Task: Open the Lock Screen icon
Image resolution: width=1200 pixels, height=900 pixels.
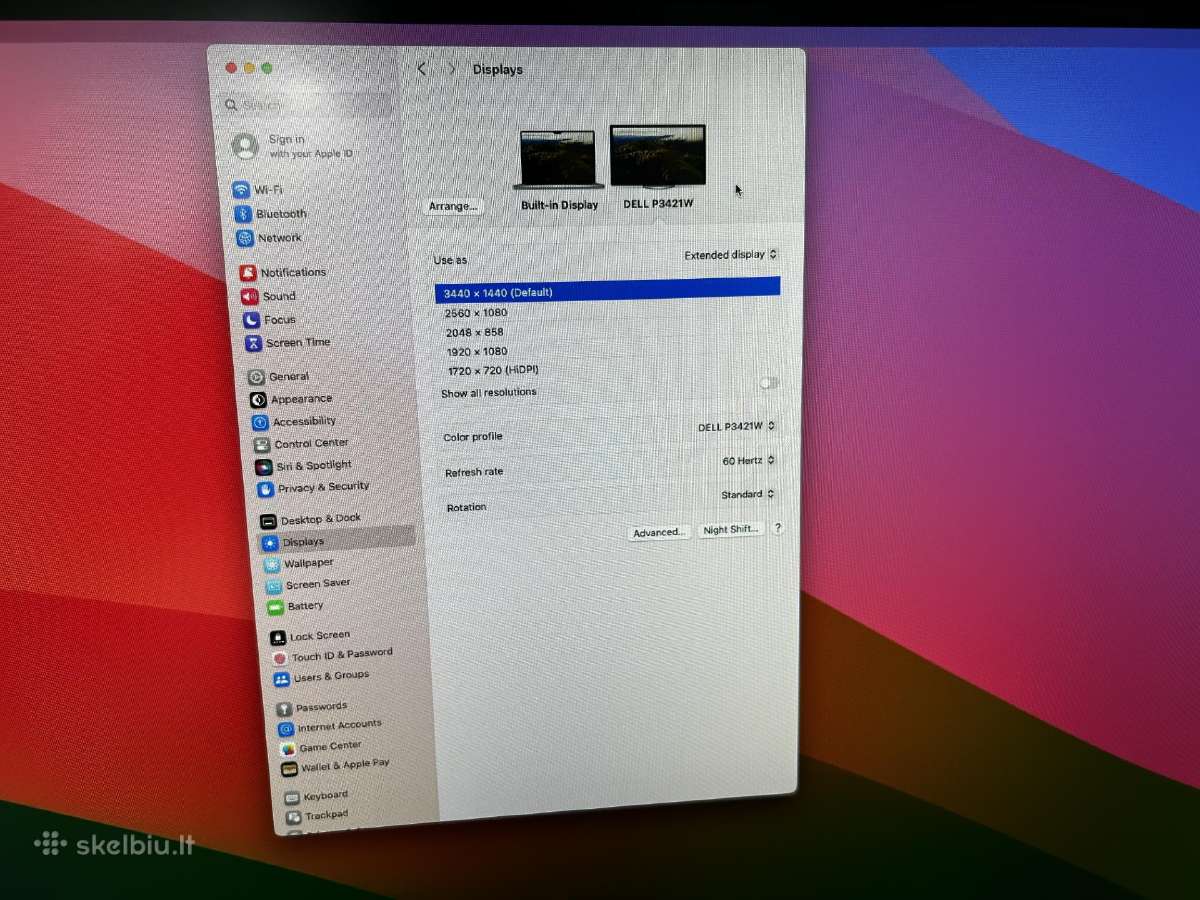Action: (x=277, y=638)
